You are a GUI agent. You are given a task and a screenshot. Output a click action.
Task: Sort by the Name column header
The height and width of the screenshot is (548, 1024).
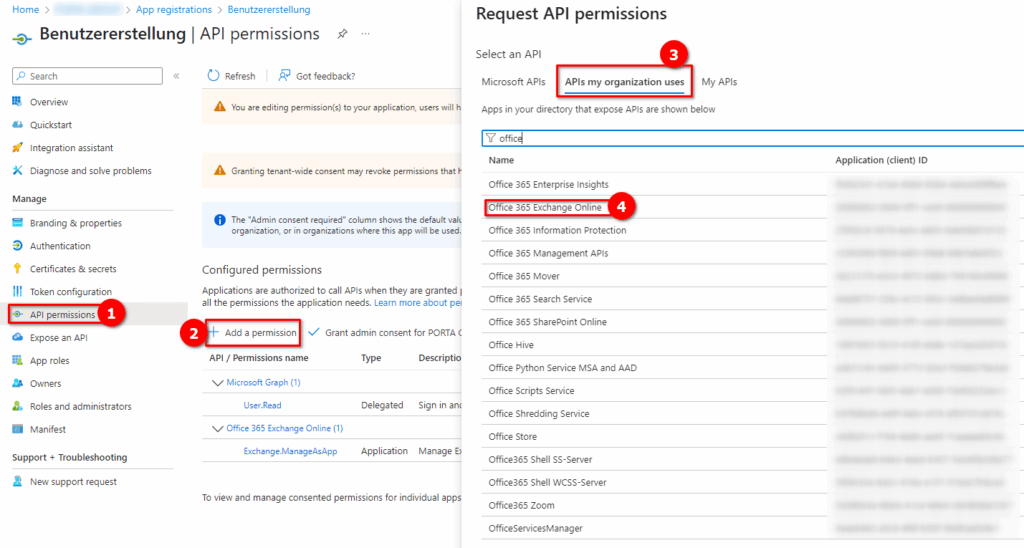click(501, 160)
